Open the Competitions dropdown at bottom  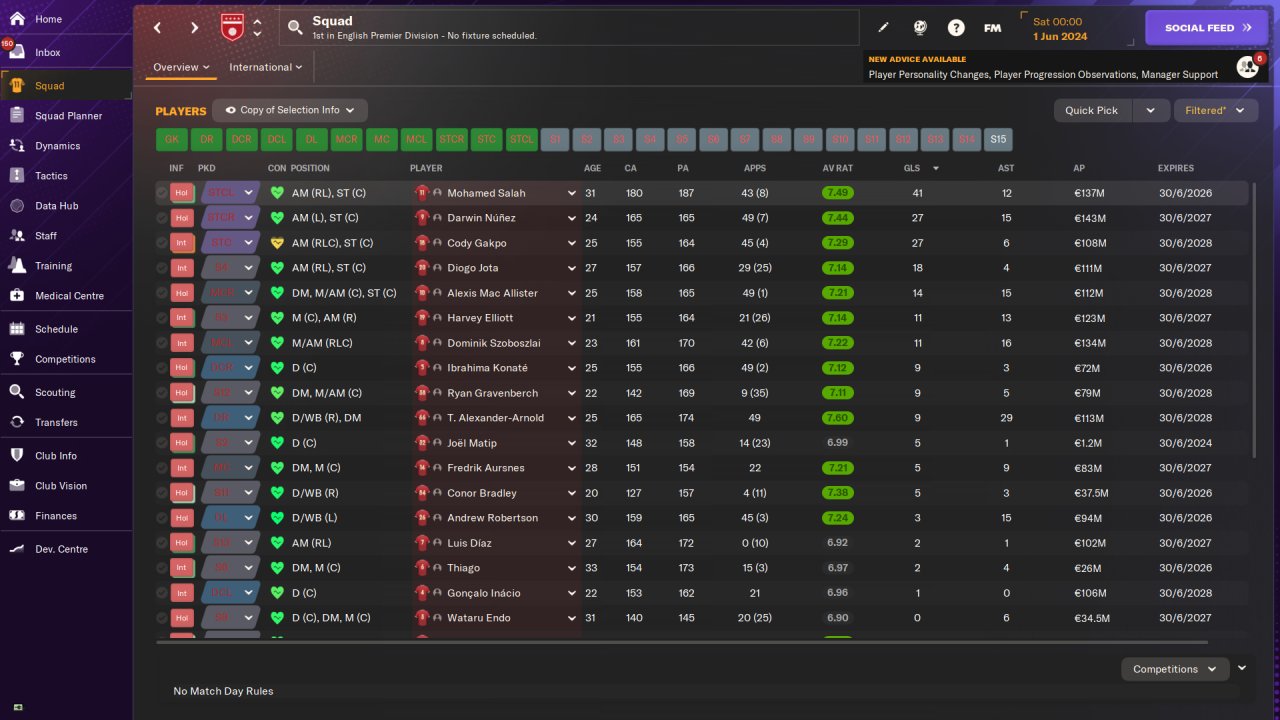pos(1174,669)
